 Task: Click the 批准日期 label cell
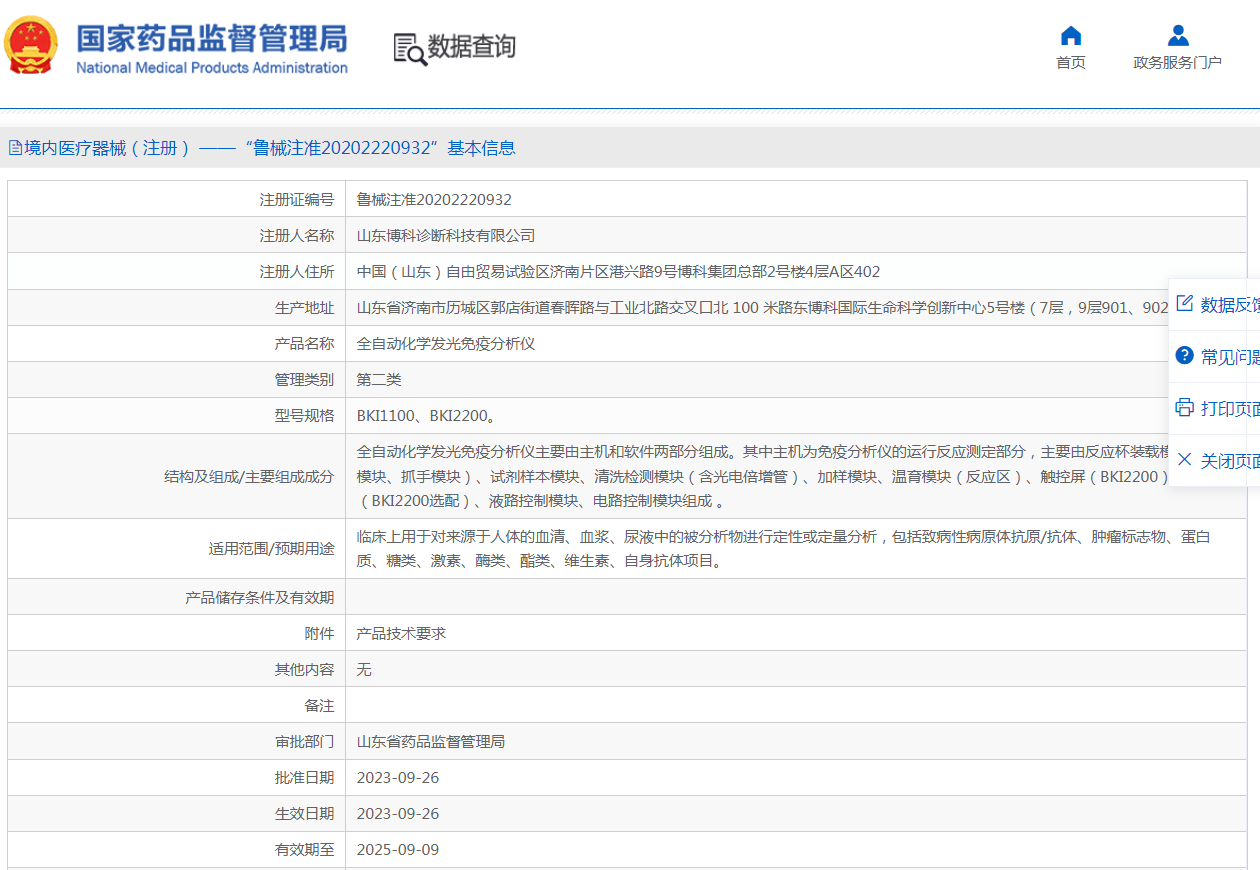click(177, 777)
